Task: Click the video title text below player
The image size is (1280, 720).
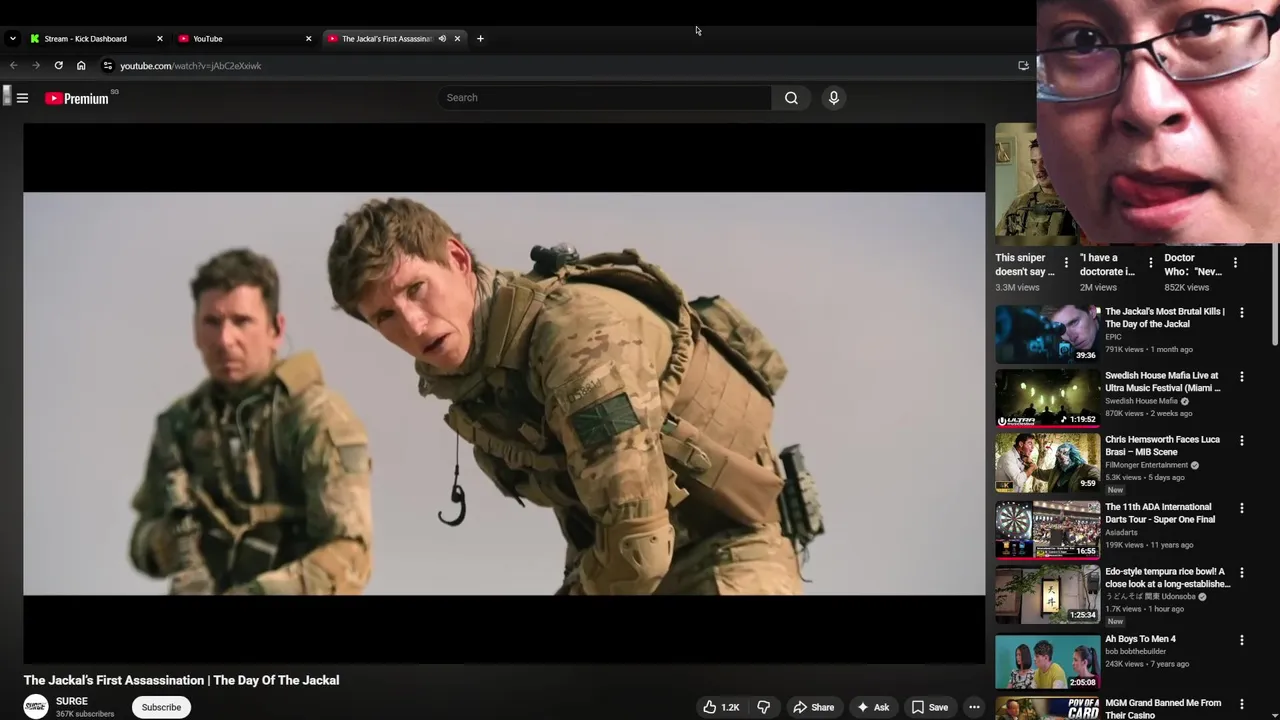Action: [181, 680]
